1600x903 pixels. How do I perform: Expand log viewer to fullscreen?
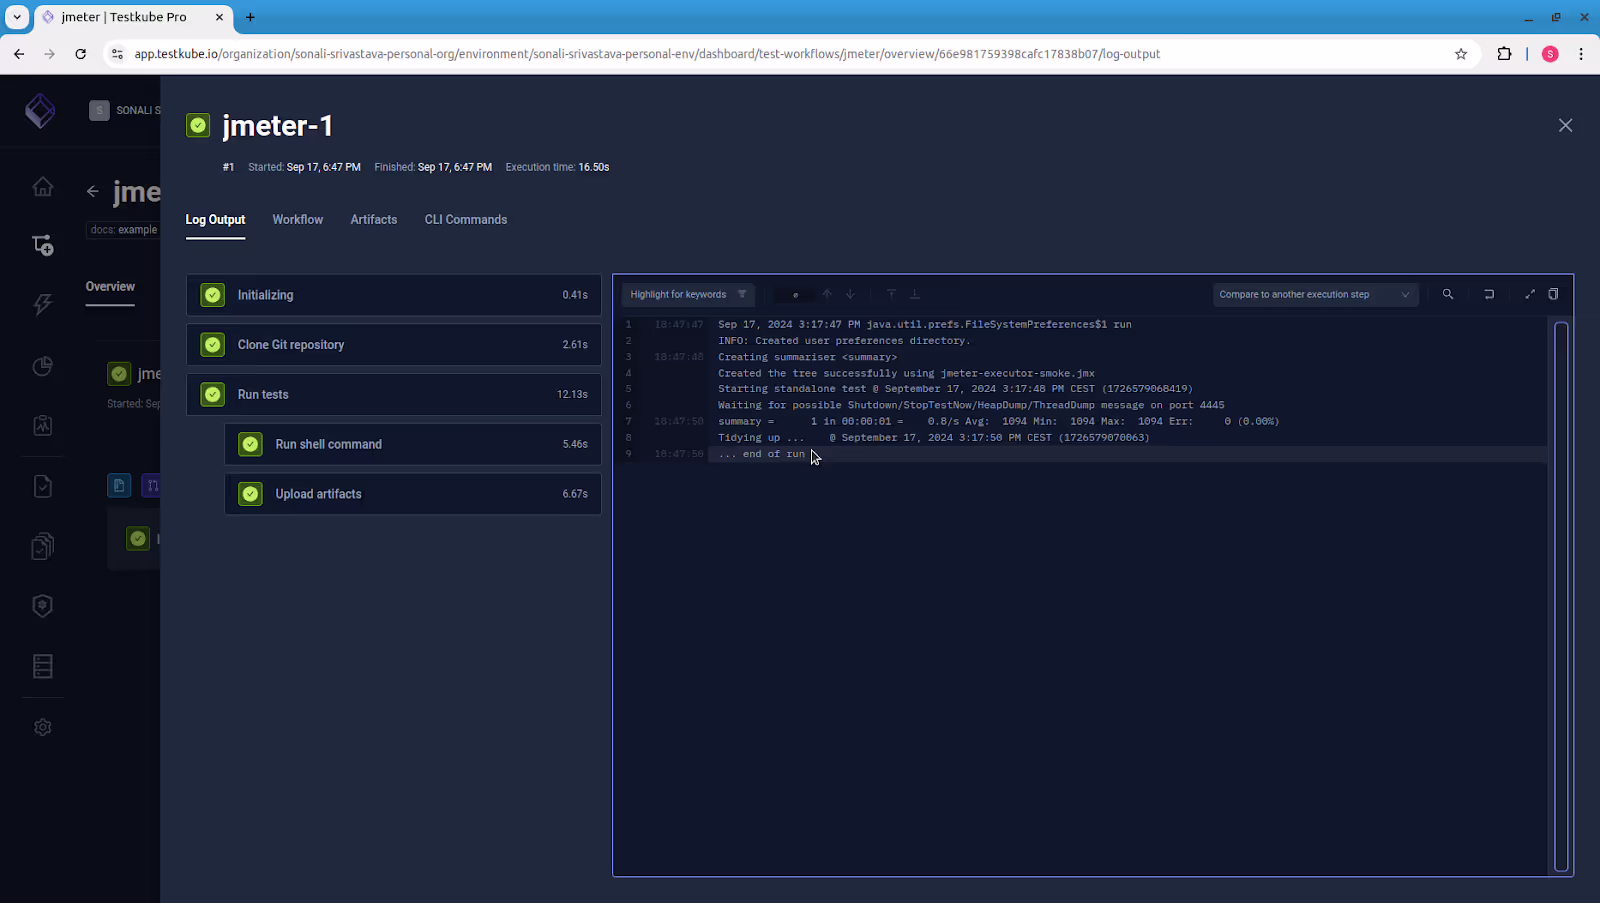(x=1529, y=294)
